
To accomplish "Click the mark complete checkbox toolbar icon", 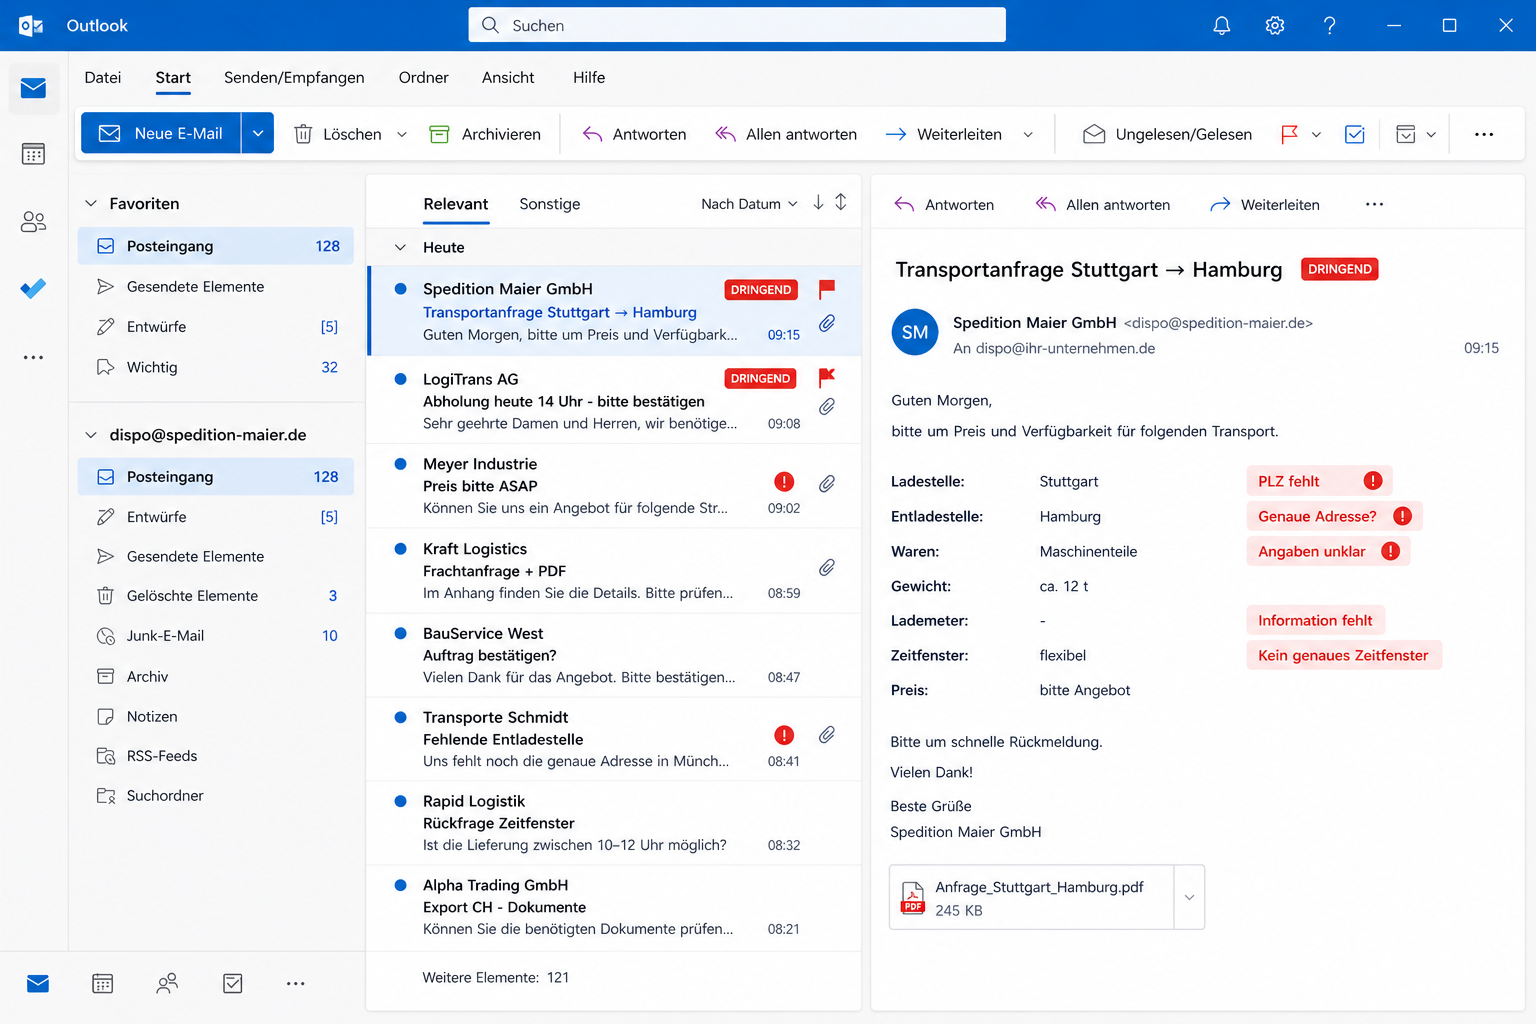I will pyautogui.click(x=1355, y=134).
